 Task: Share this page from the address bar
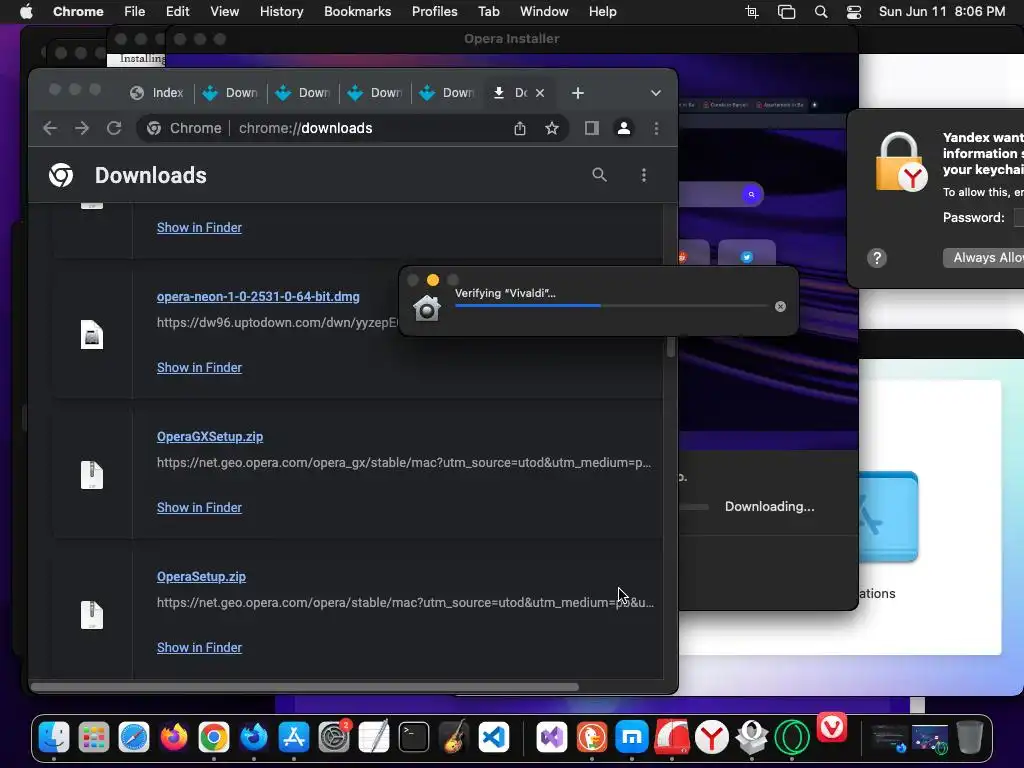click(520, 128)
